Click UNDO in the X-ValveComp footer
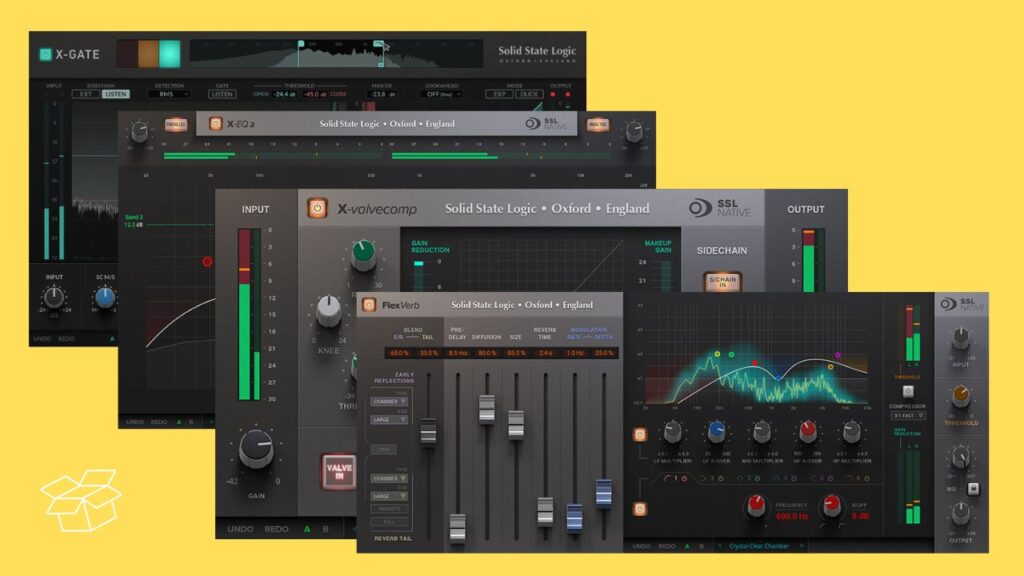Image resolution: width=1024 pixels, height=576 pixels. 240,529
